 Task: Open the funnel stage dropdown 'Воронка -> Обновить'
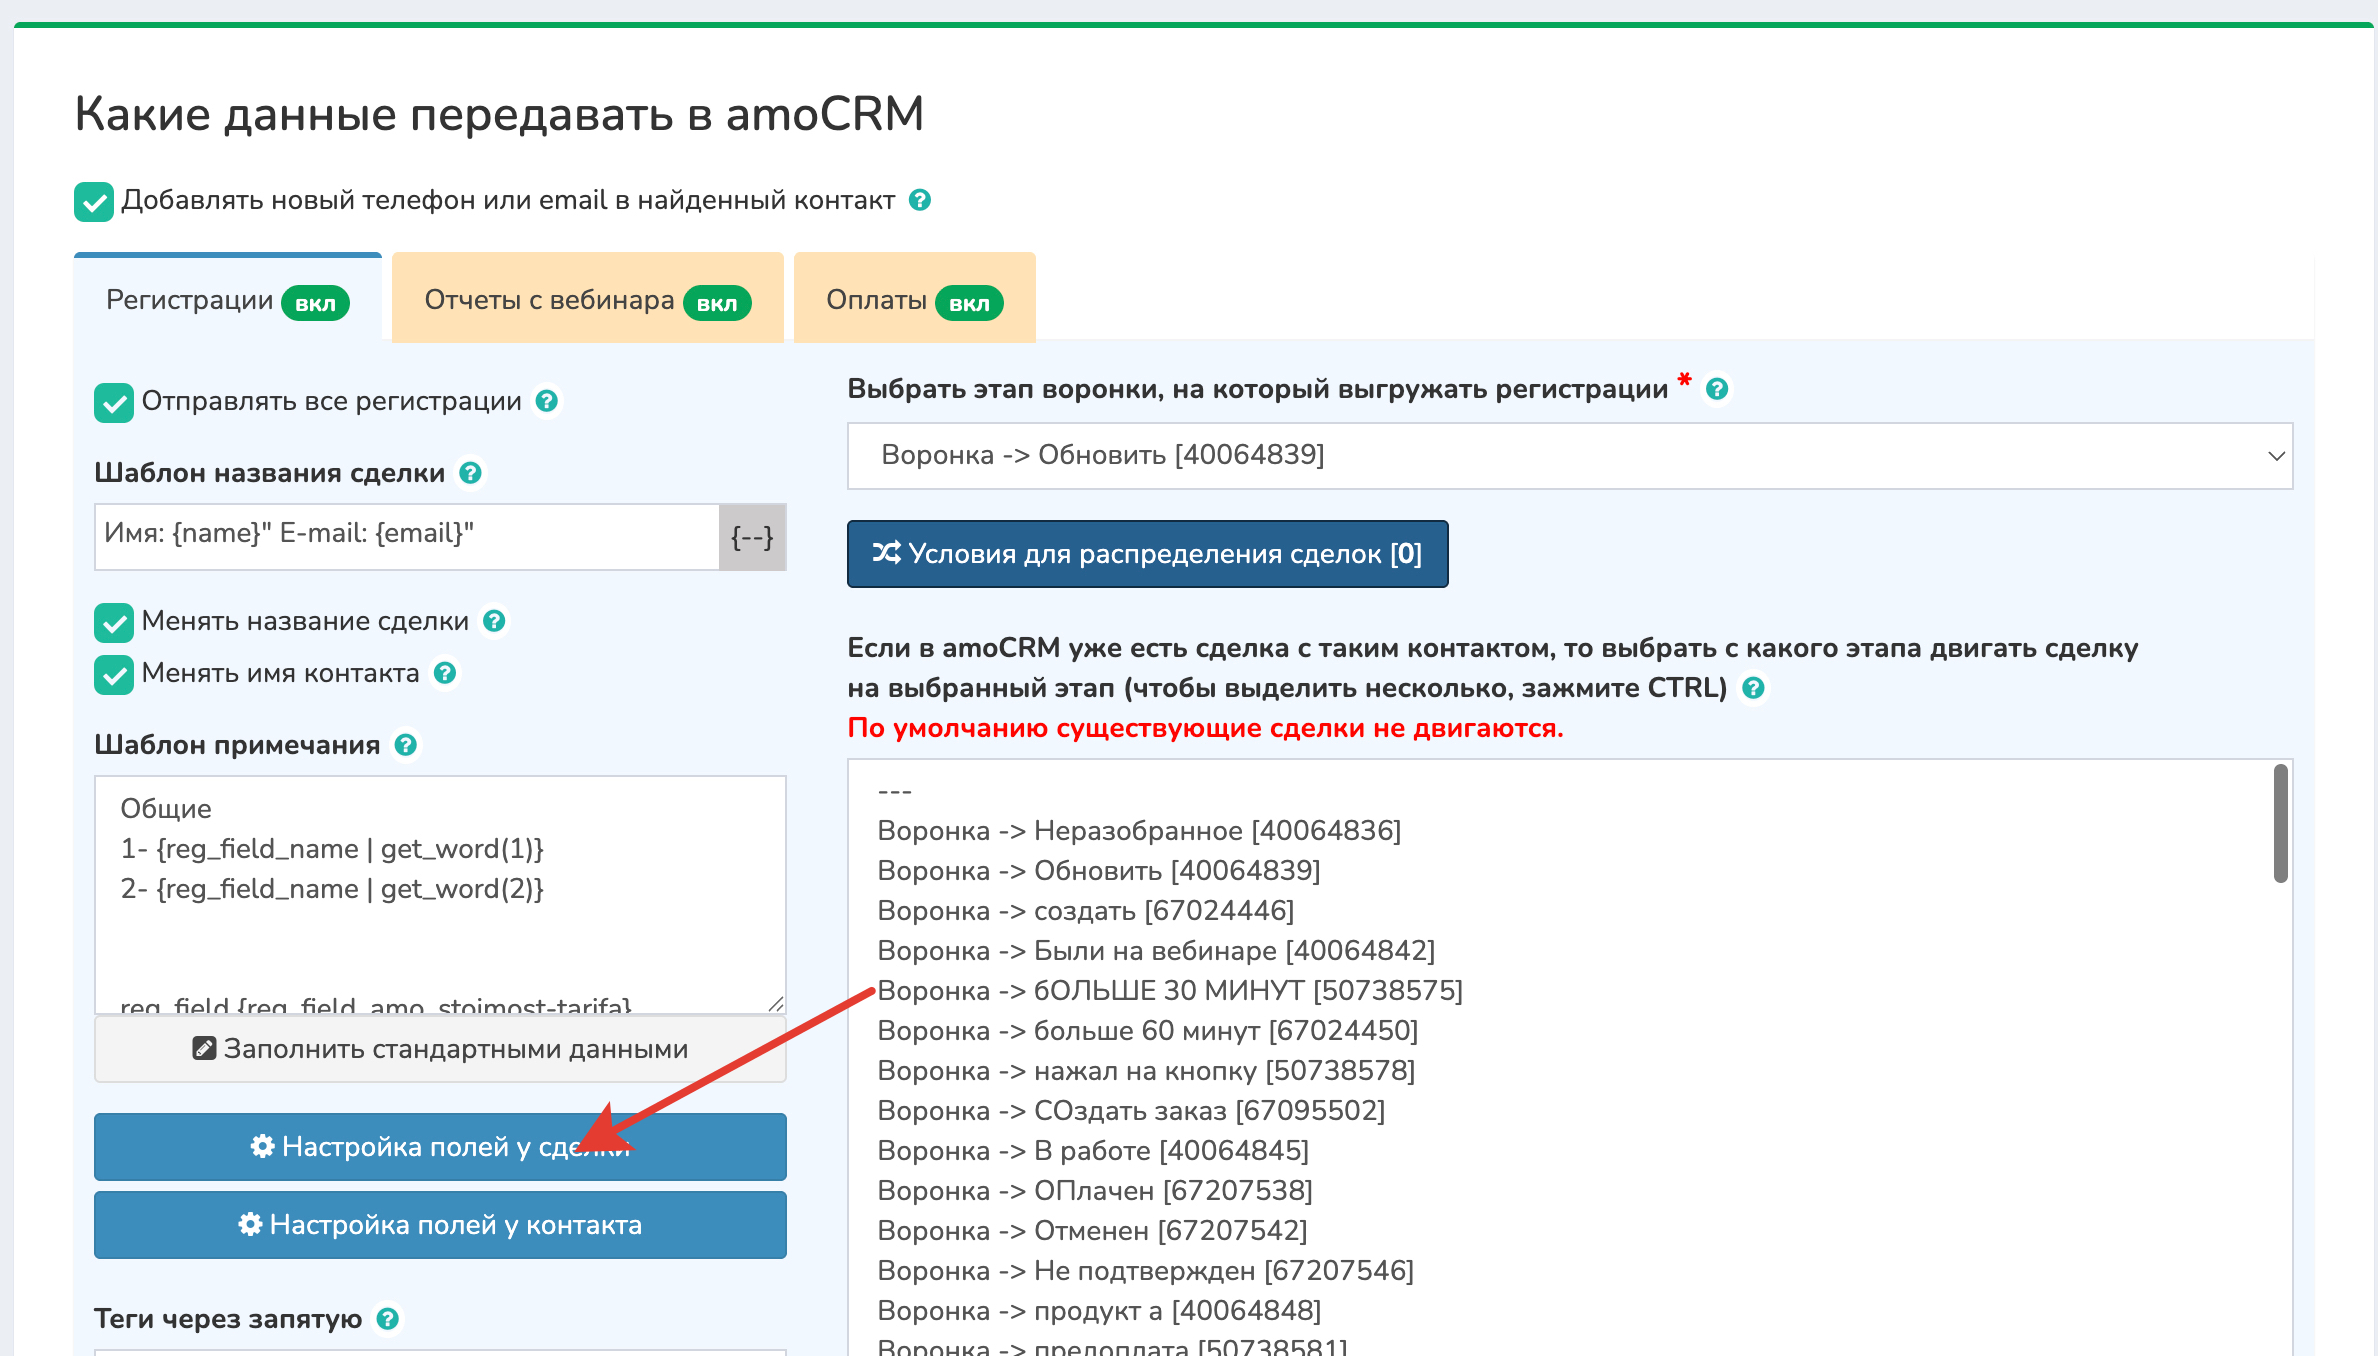tap(1569, 456)
